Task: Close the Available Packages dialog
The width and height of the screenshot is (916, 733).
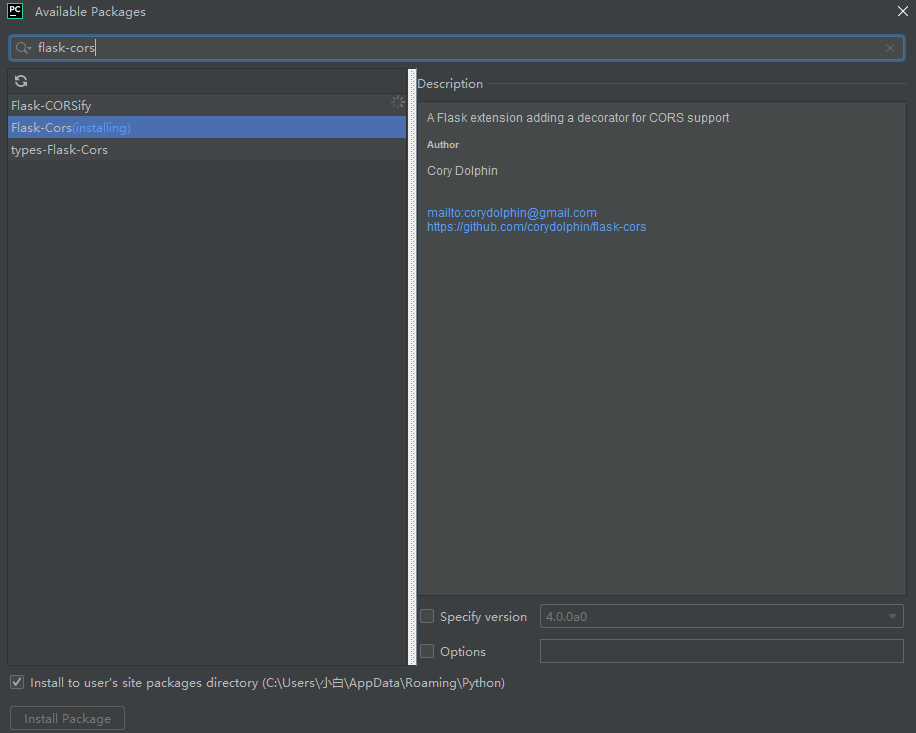Action: 902,11
